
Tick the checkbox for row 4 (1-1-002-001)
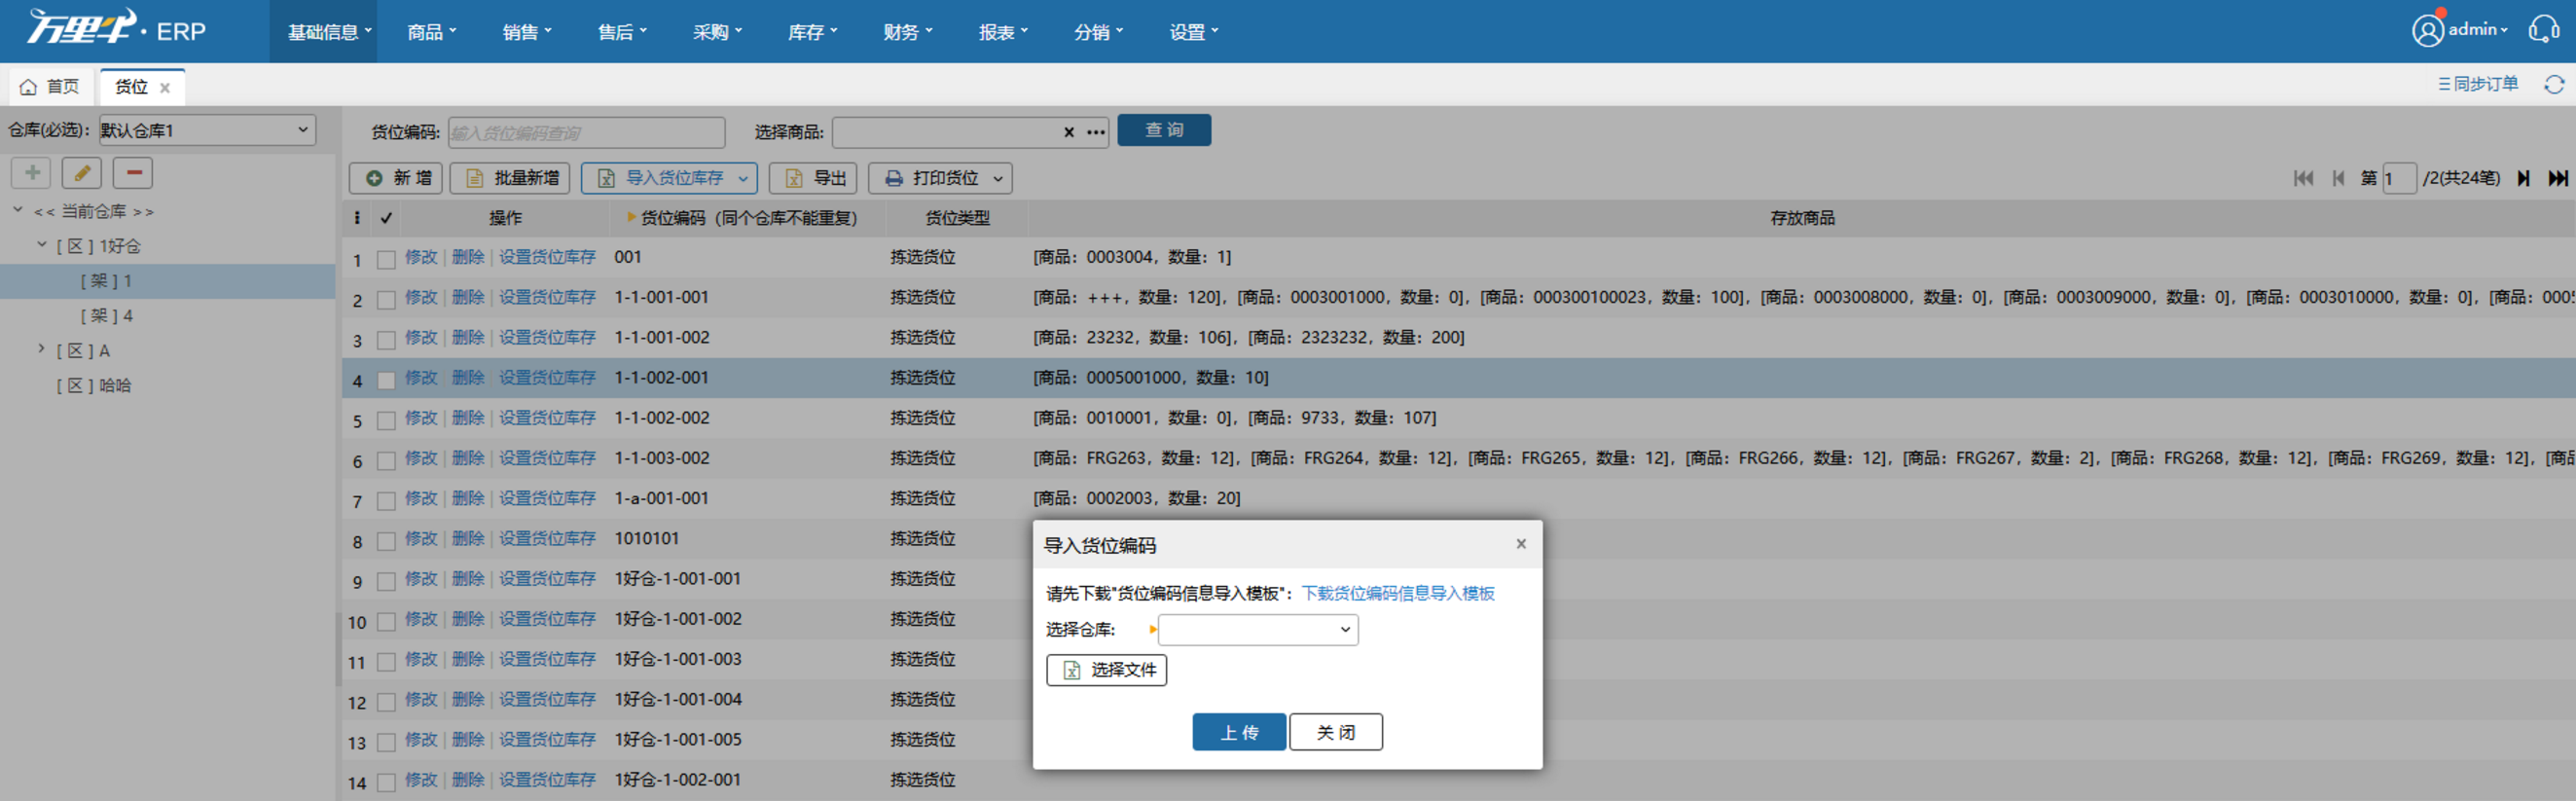point(386,380)
